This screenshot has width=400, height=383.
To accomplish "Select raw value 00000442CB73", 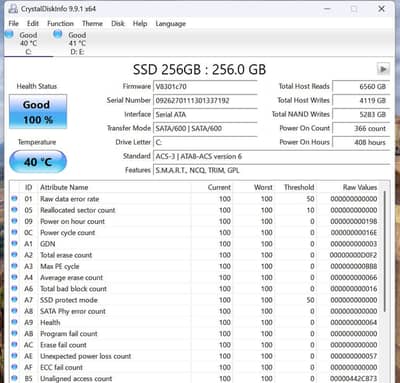I will [354, 379].
